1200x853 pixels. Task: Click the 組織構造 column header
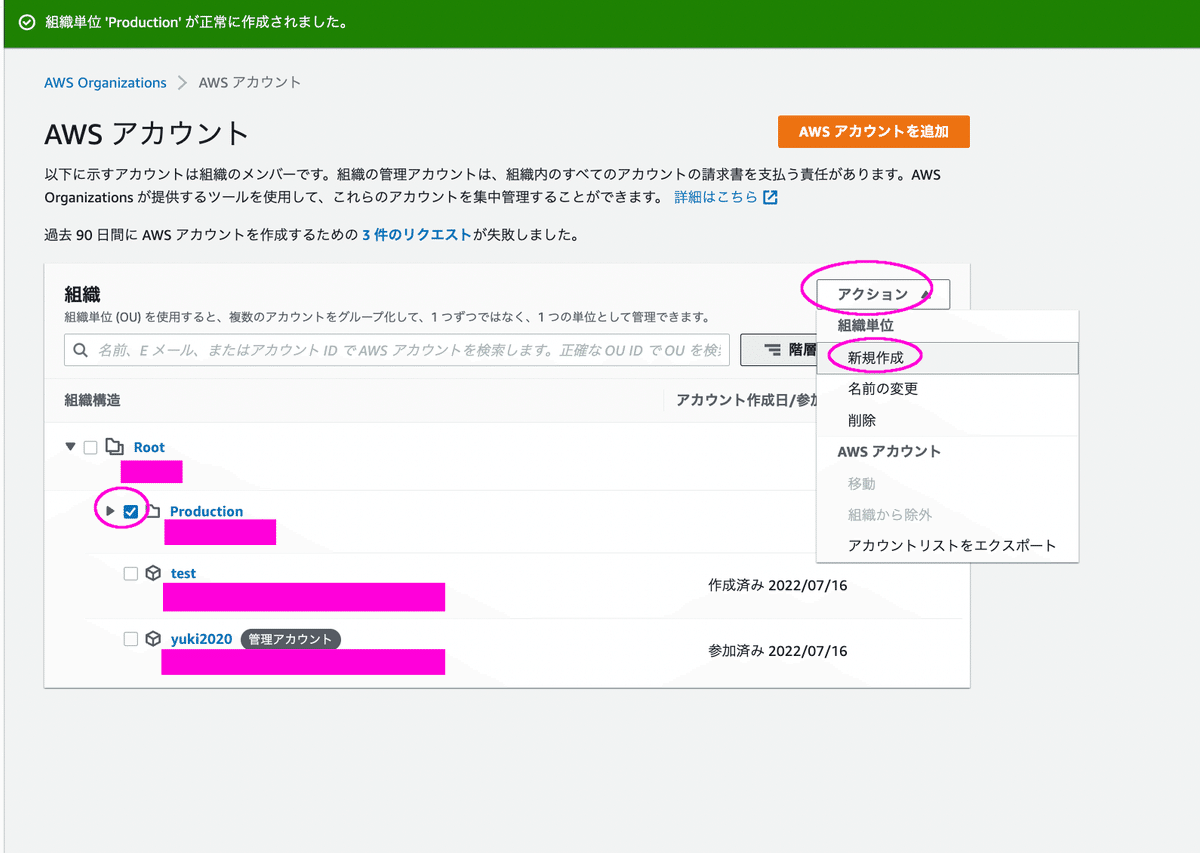(x=92, y=400)
